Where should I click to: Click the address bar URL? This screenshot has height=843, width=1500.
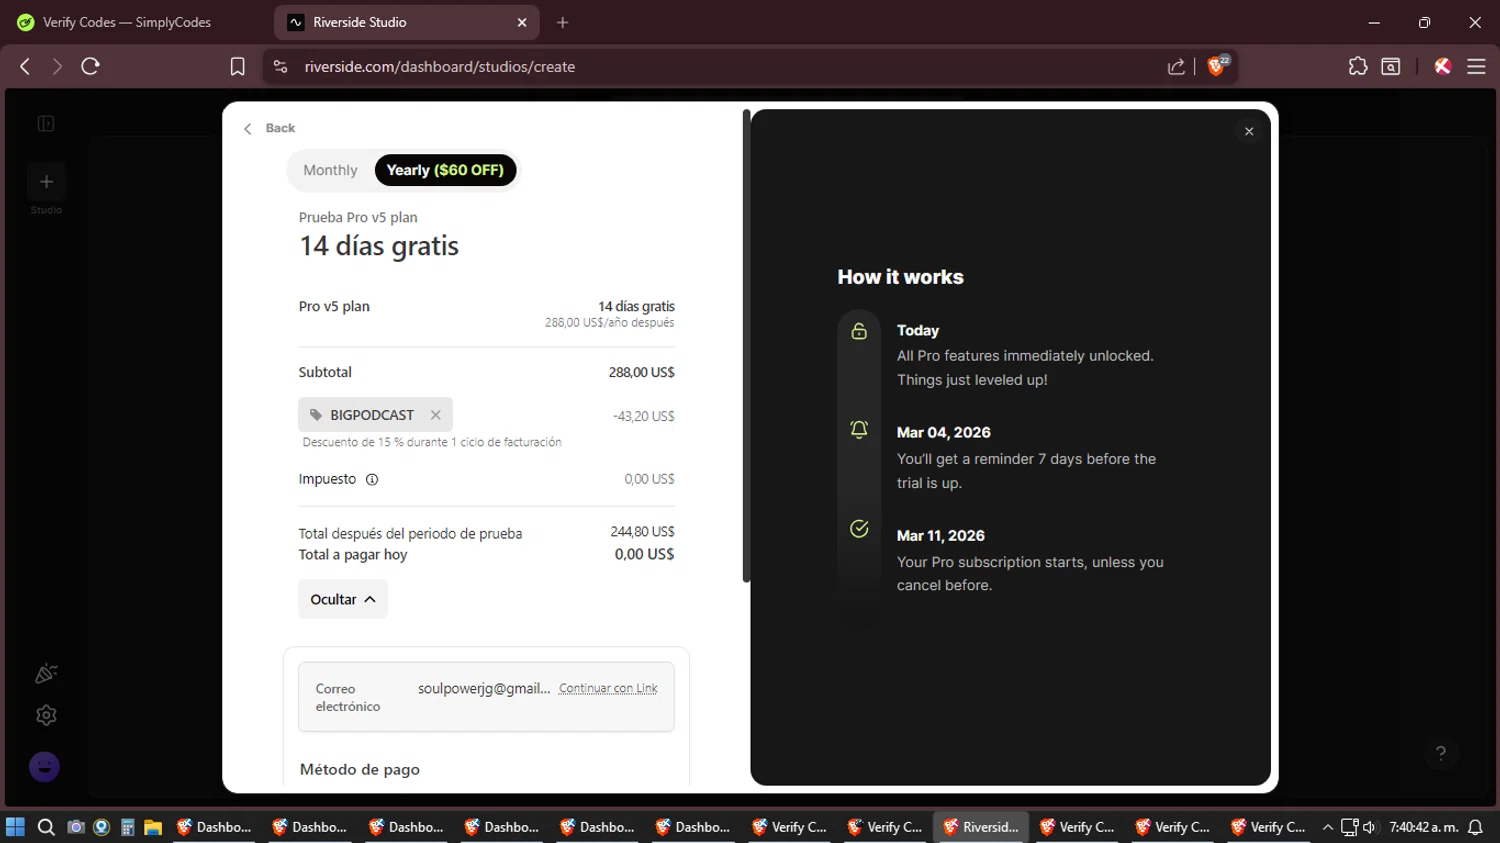440,67
